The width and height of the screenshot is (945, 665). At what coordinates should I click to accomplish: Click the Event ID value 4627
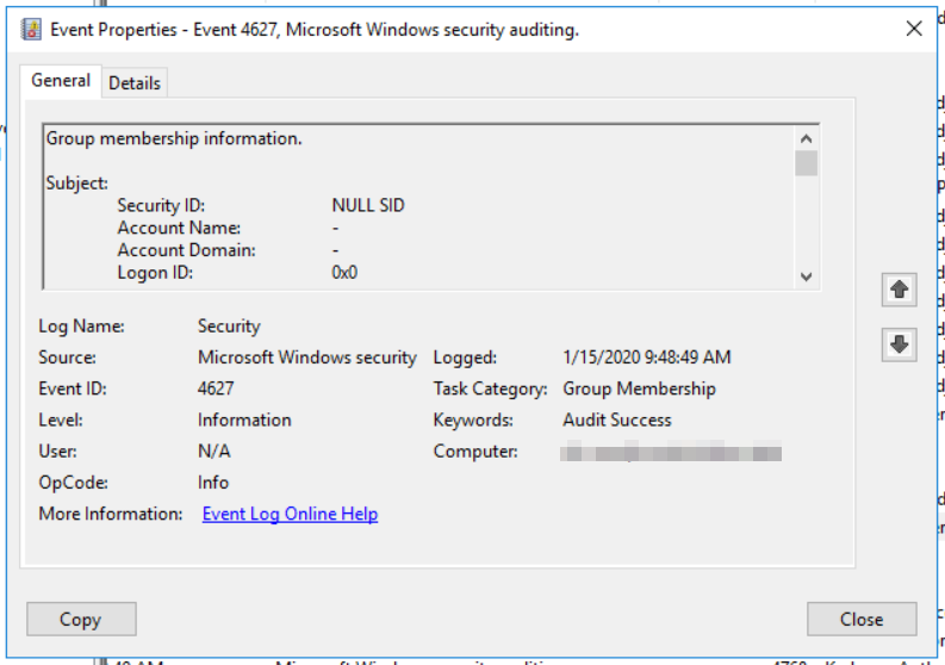216,389
